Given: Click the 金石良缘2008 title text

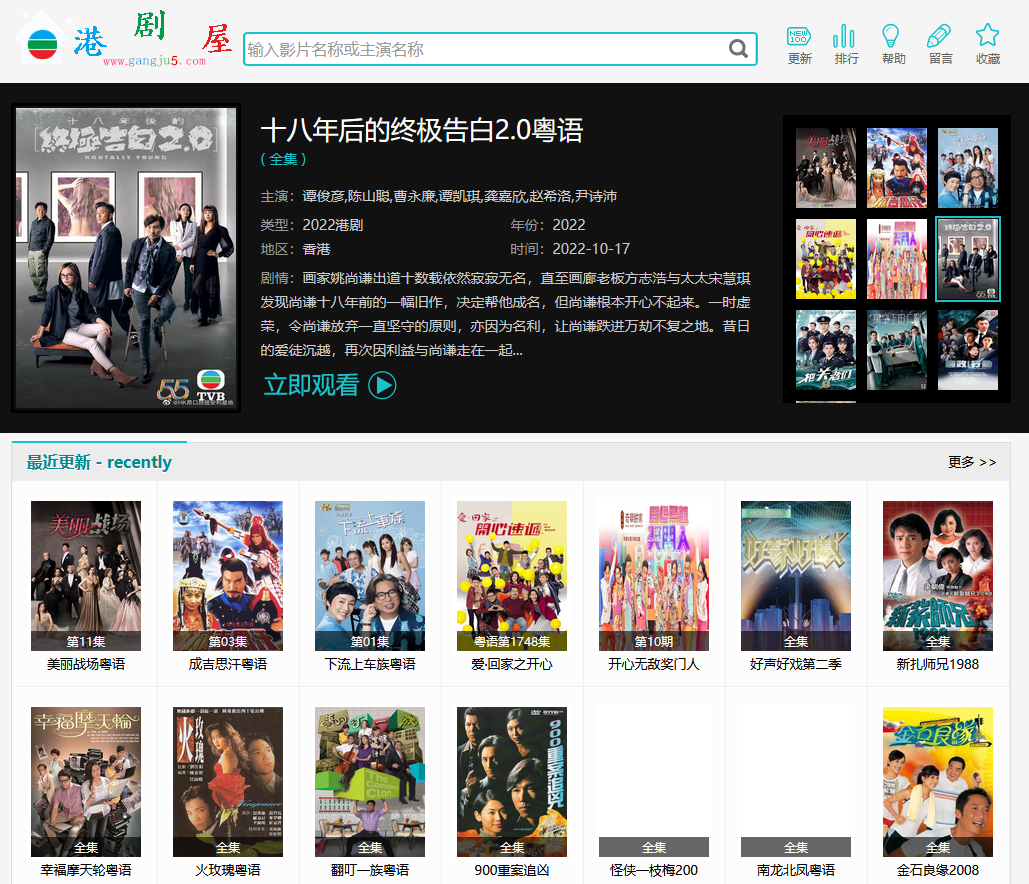Looking at the screenshot, I should click(x=938, y=870).
